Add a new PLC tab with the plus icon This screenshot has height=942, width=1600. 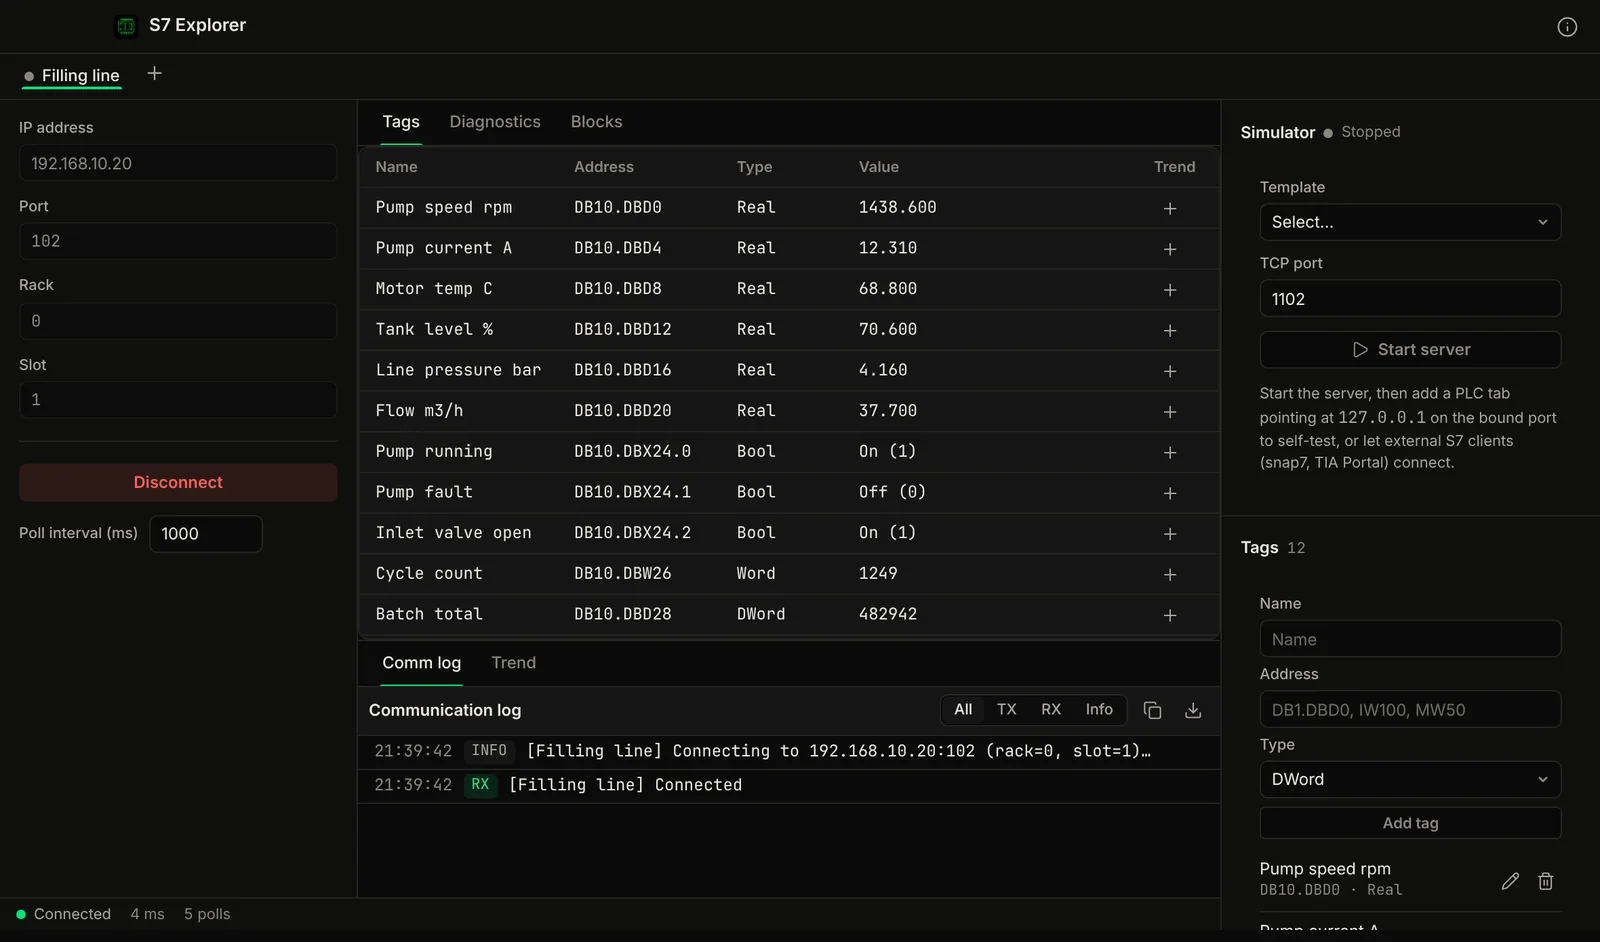[154, 73]
